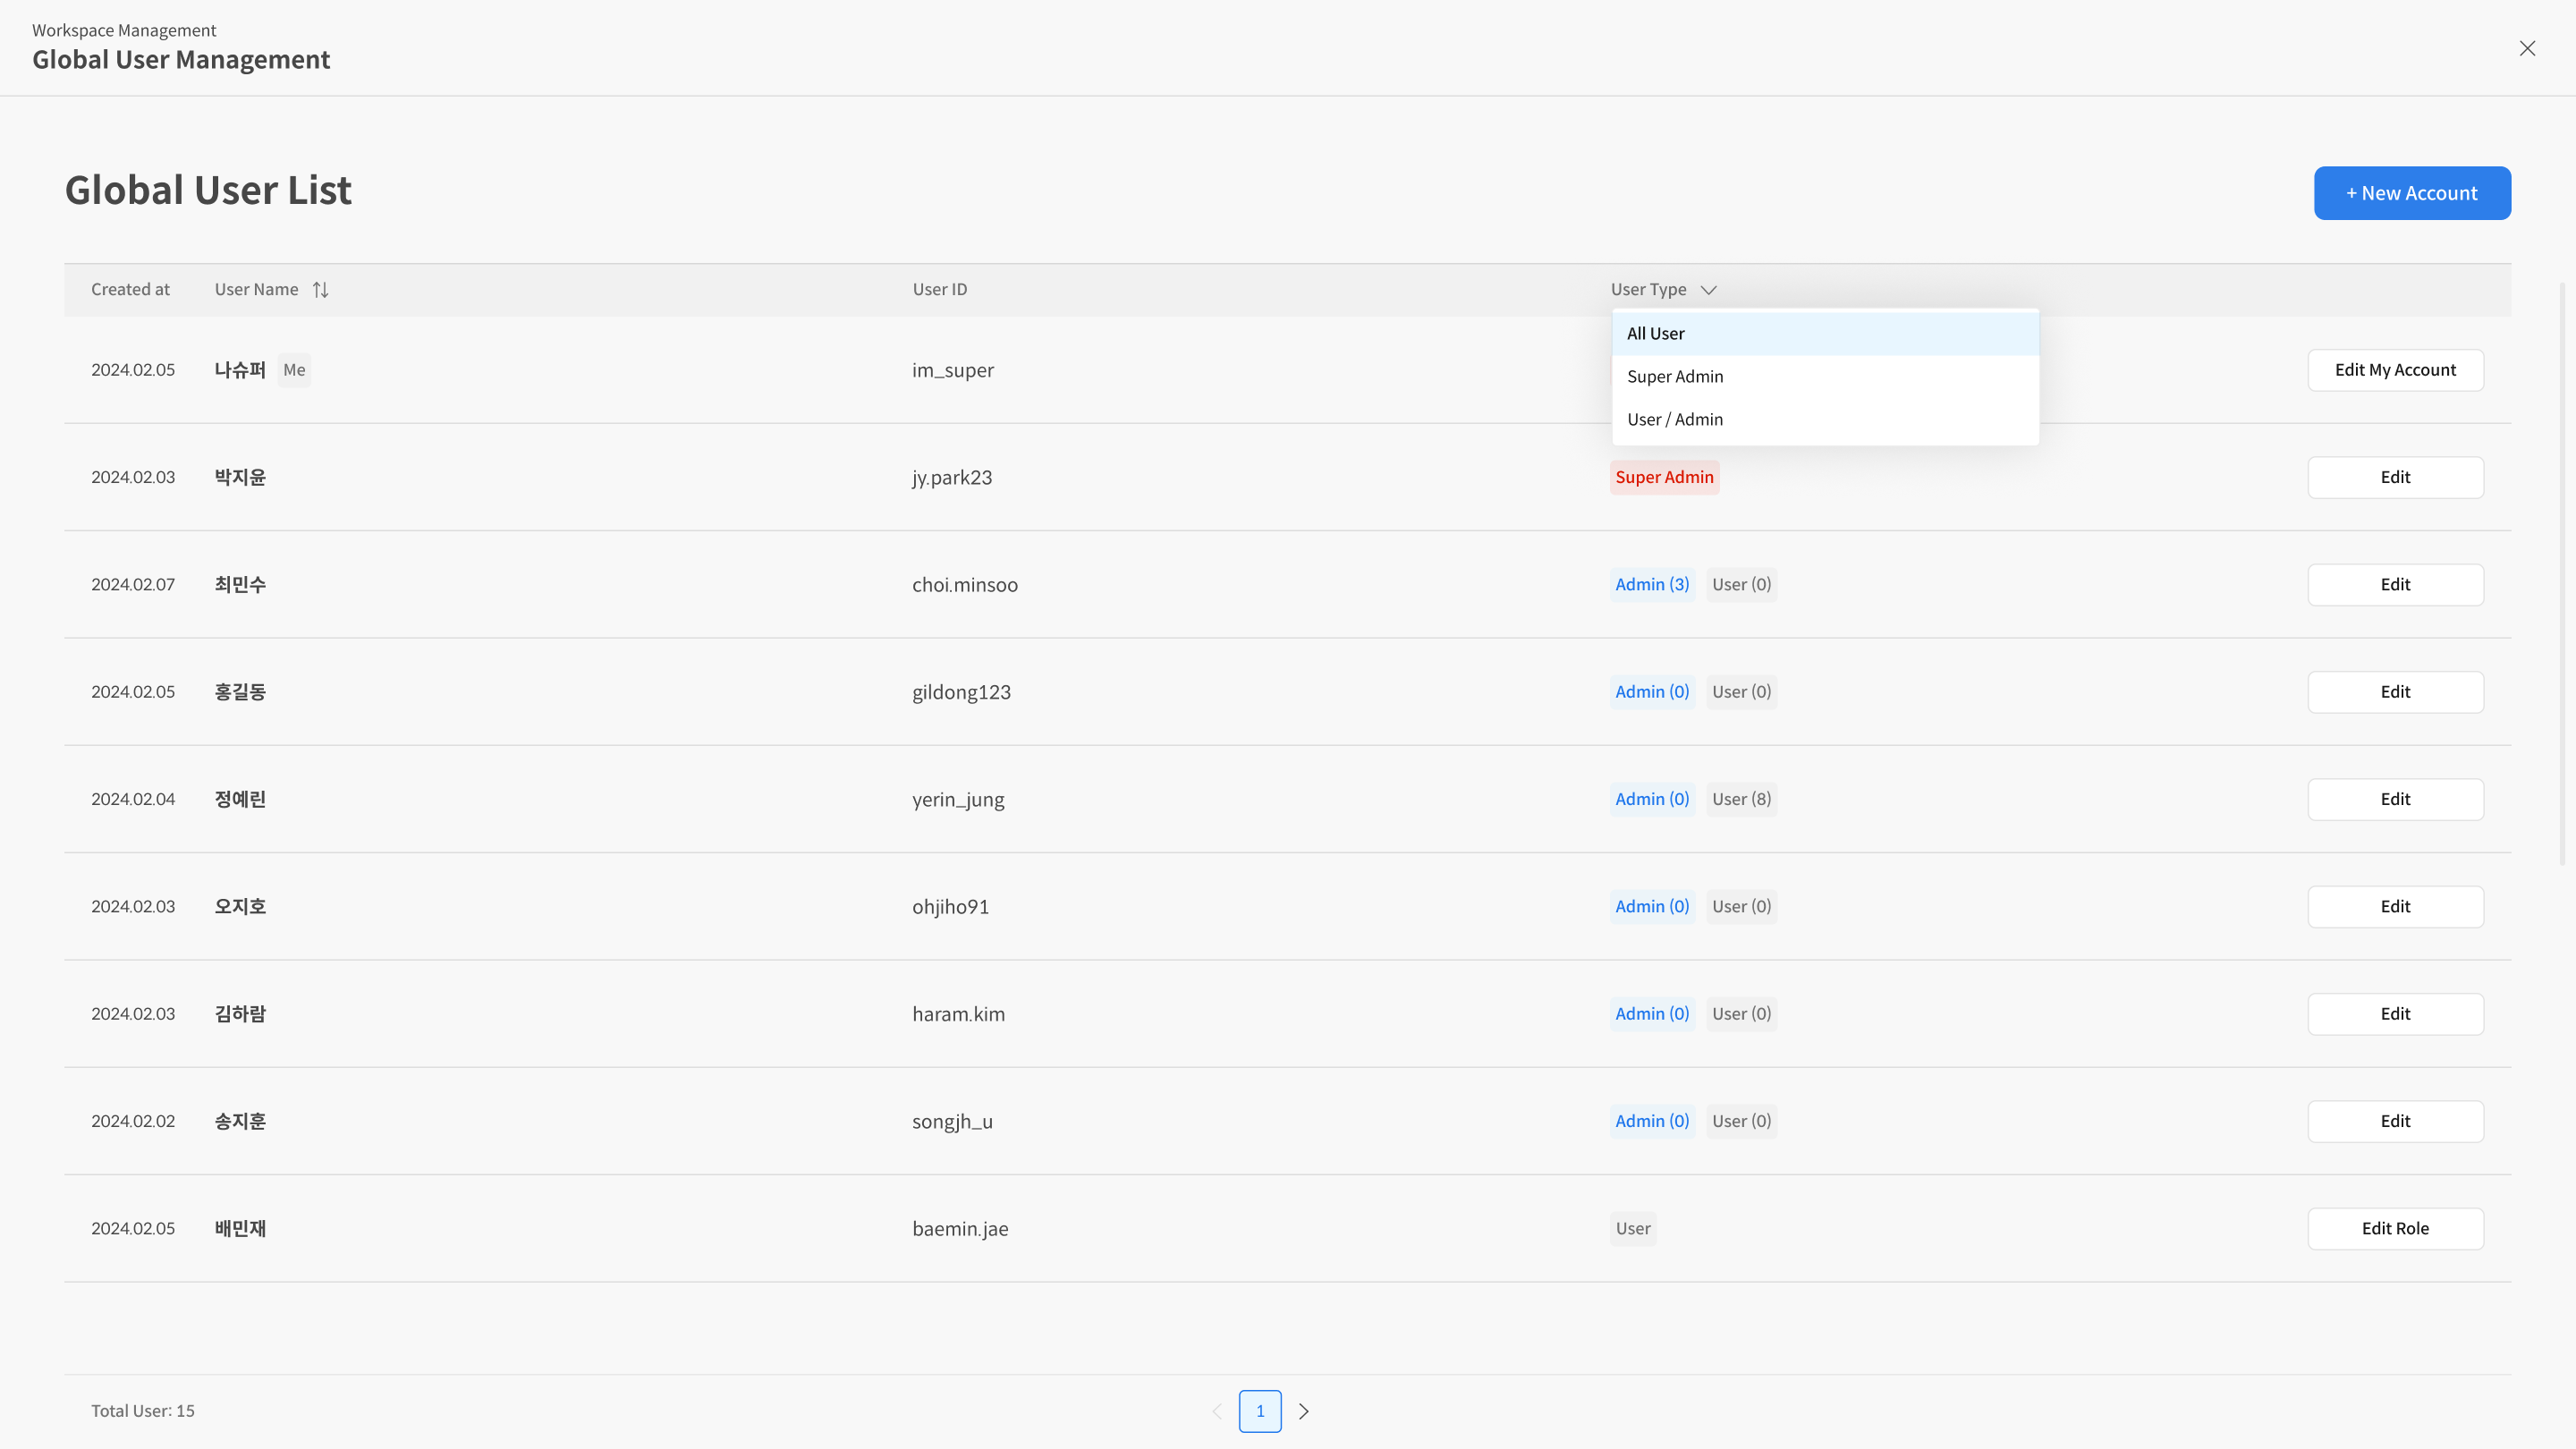The width and height of the screenshot is (2576, 1449).
Task: Click User (8) badge for yerin_jung
Action: [1741, 800]
